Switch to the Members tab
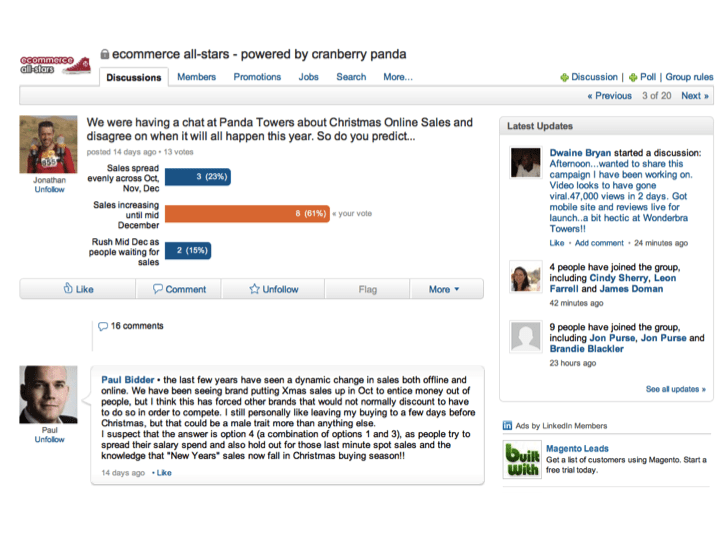The height and width of the screenshot is (540, 720). [196, 77]
